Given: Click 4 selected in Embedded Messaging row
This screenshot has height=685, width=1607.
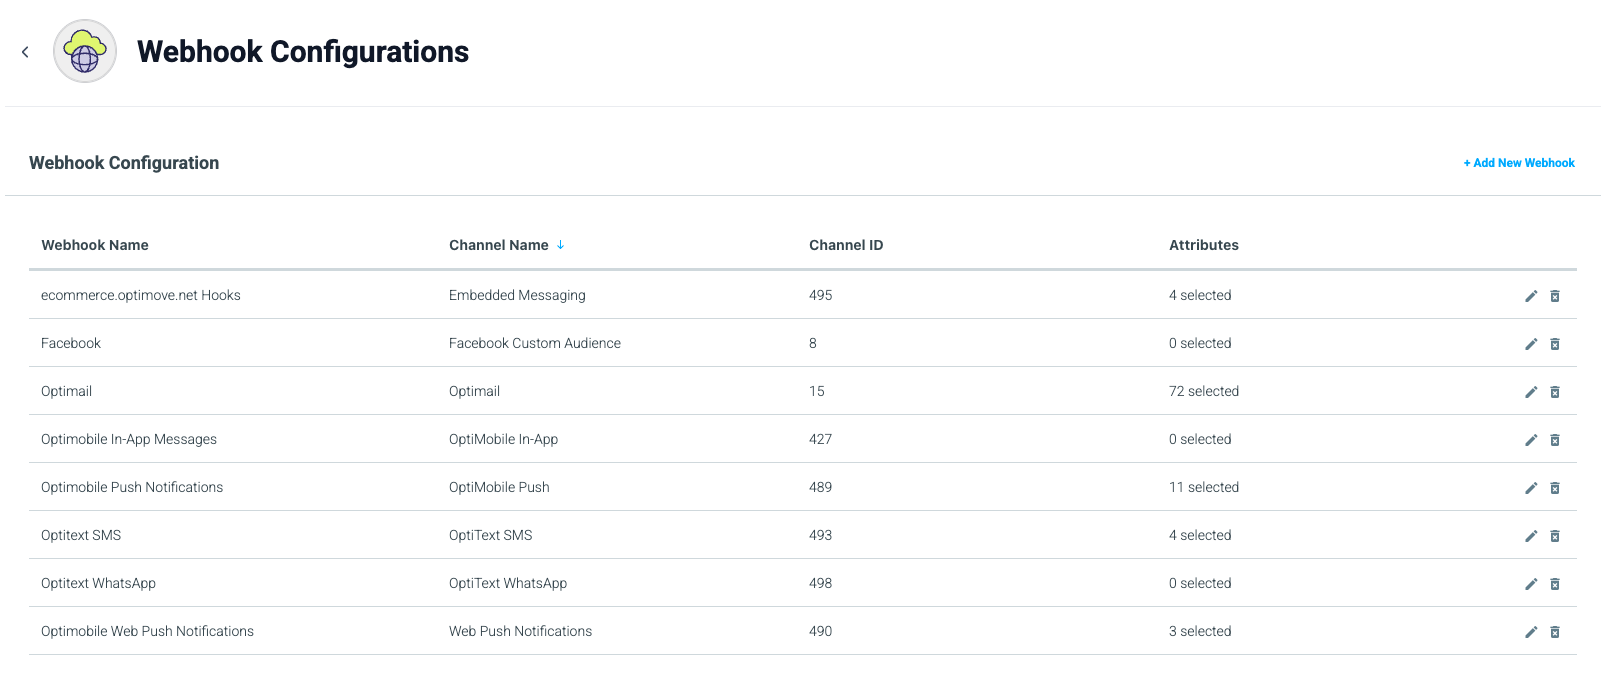Looking at the screenshot, I should point(1200,295).
